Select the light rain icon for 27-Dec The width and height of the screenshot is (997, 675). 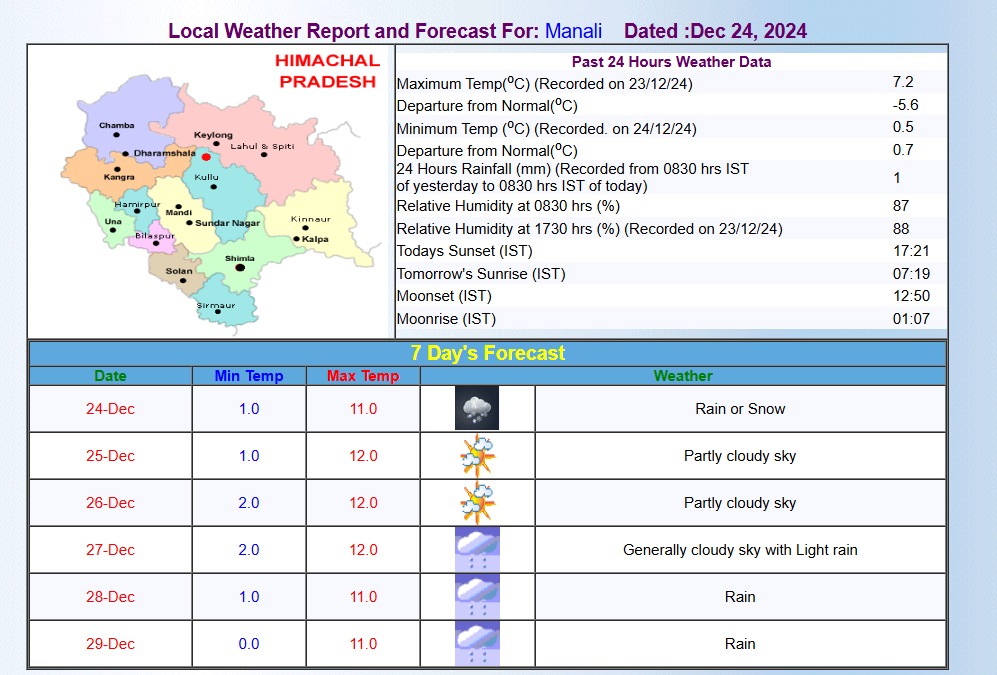(477, 550)
